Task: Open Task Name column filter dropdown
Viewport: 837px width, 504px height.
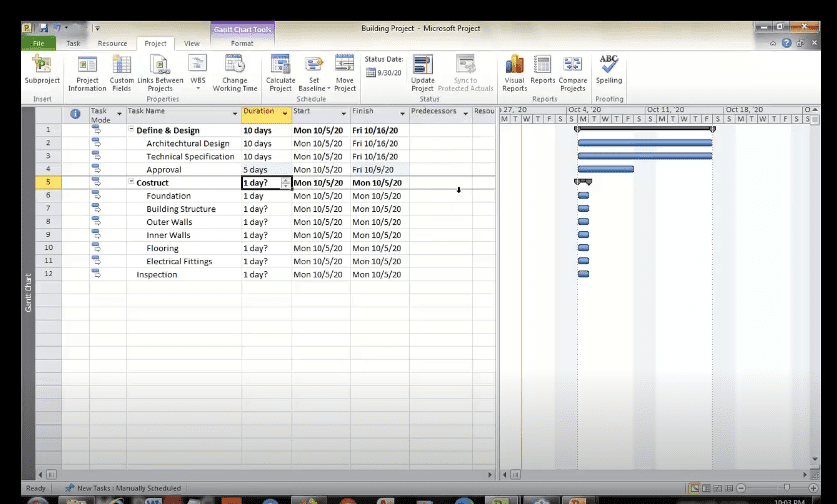Action: 235,114
